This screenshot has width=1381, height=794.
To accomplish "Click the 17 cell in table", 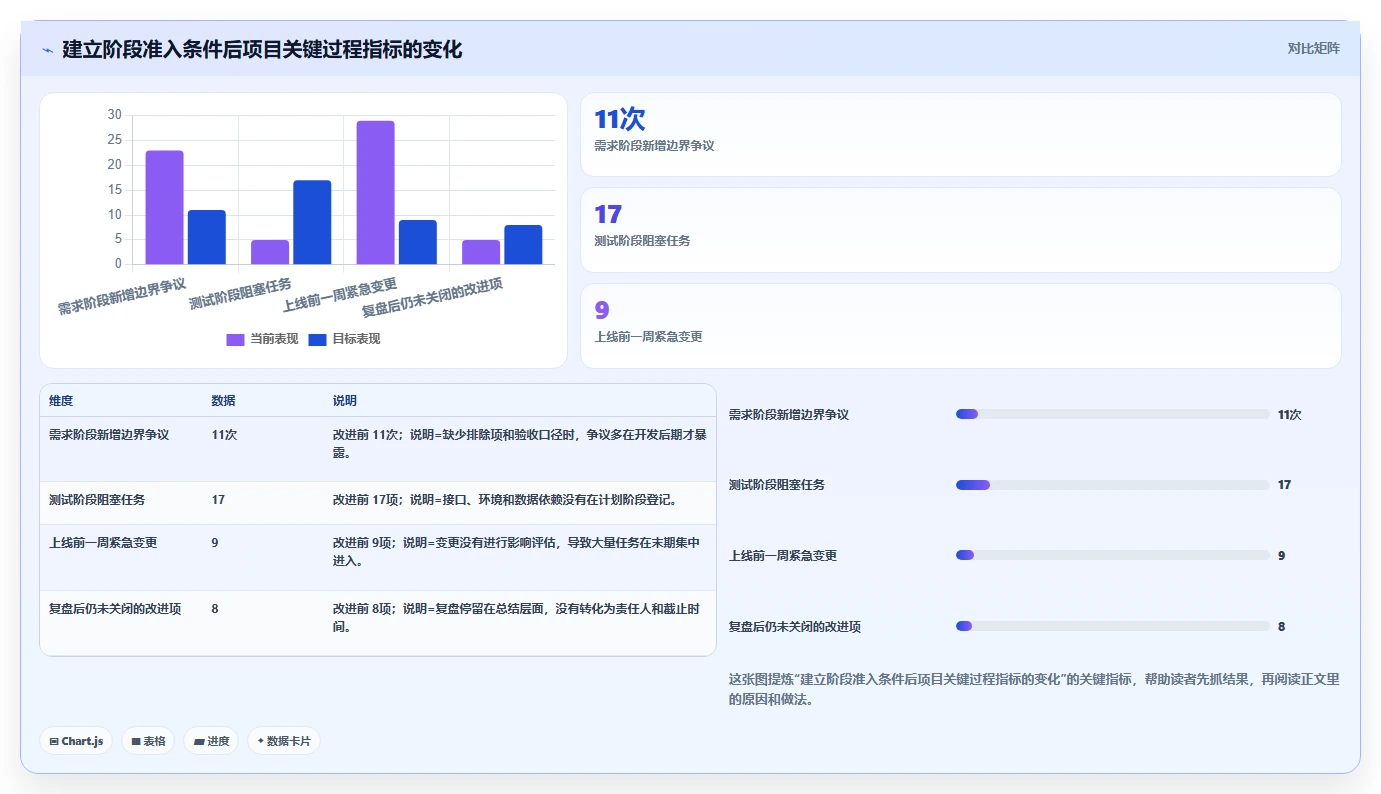I will [x=218, y=499].
